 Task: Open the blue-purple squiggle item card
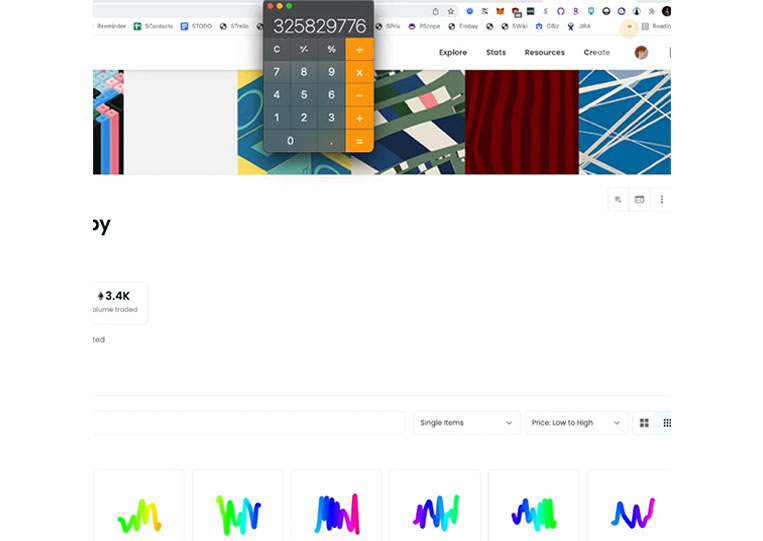[630, 506]
